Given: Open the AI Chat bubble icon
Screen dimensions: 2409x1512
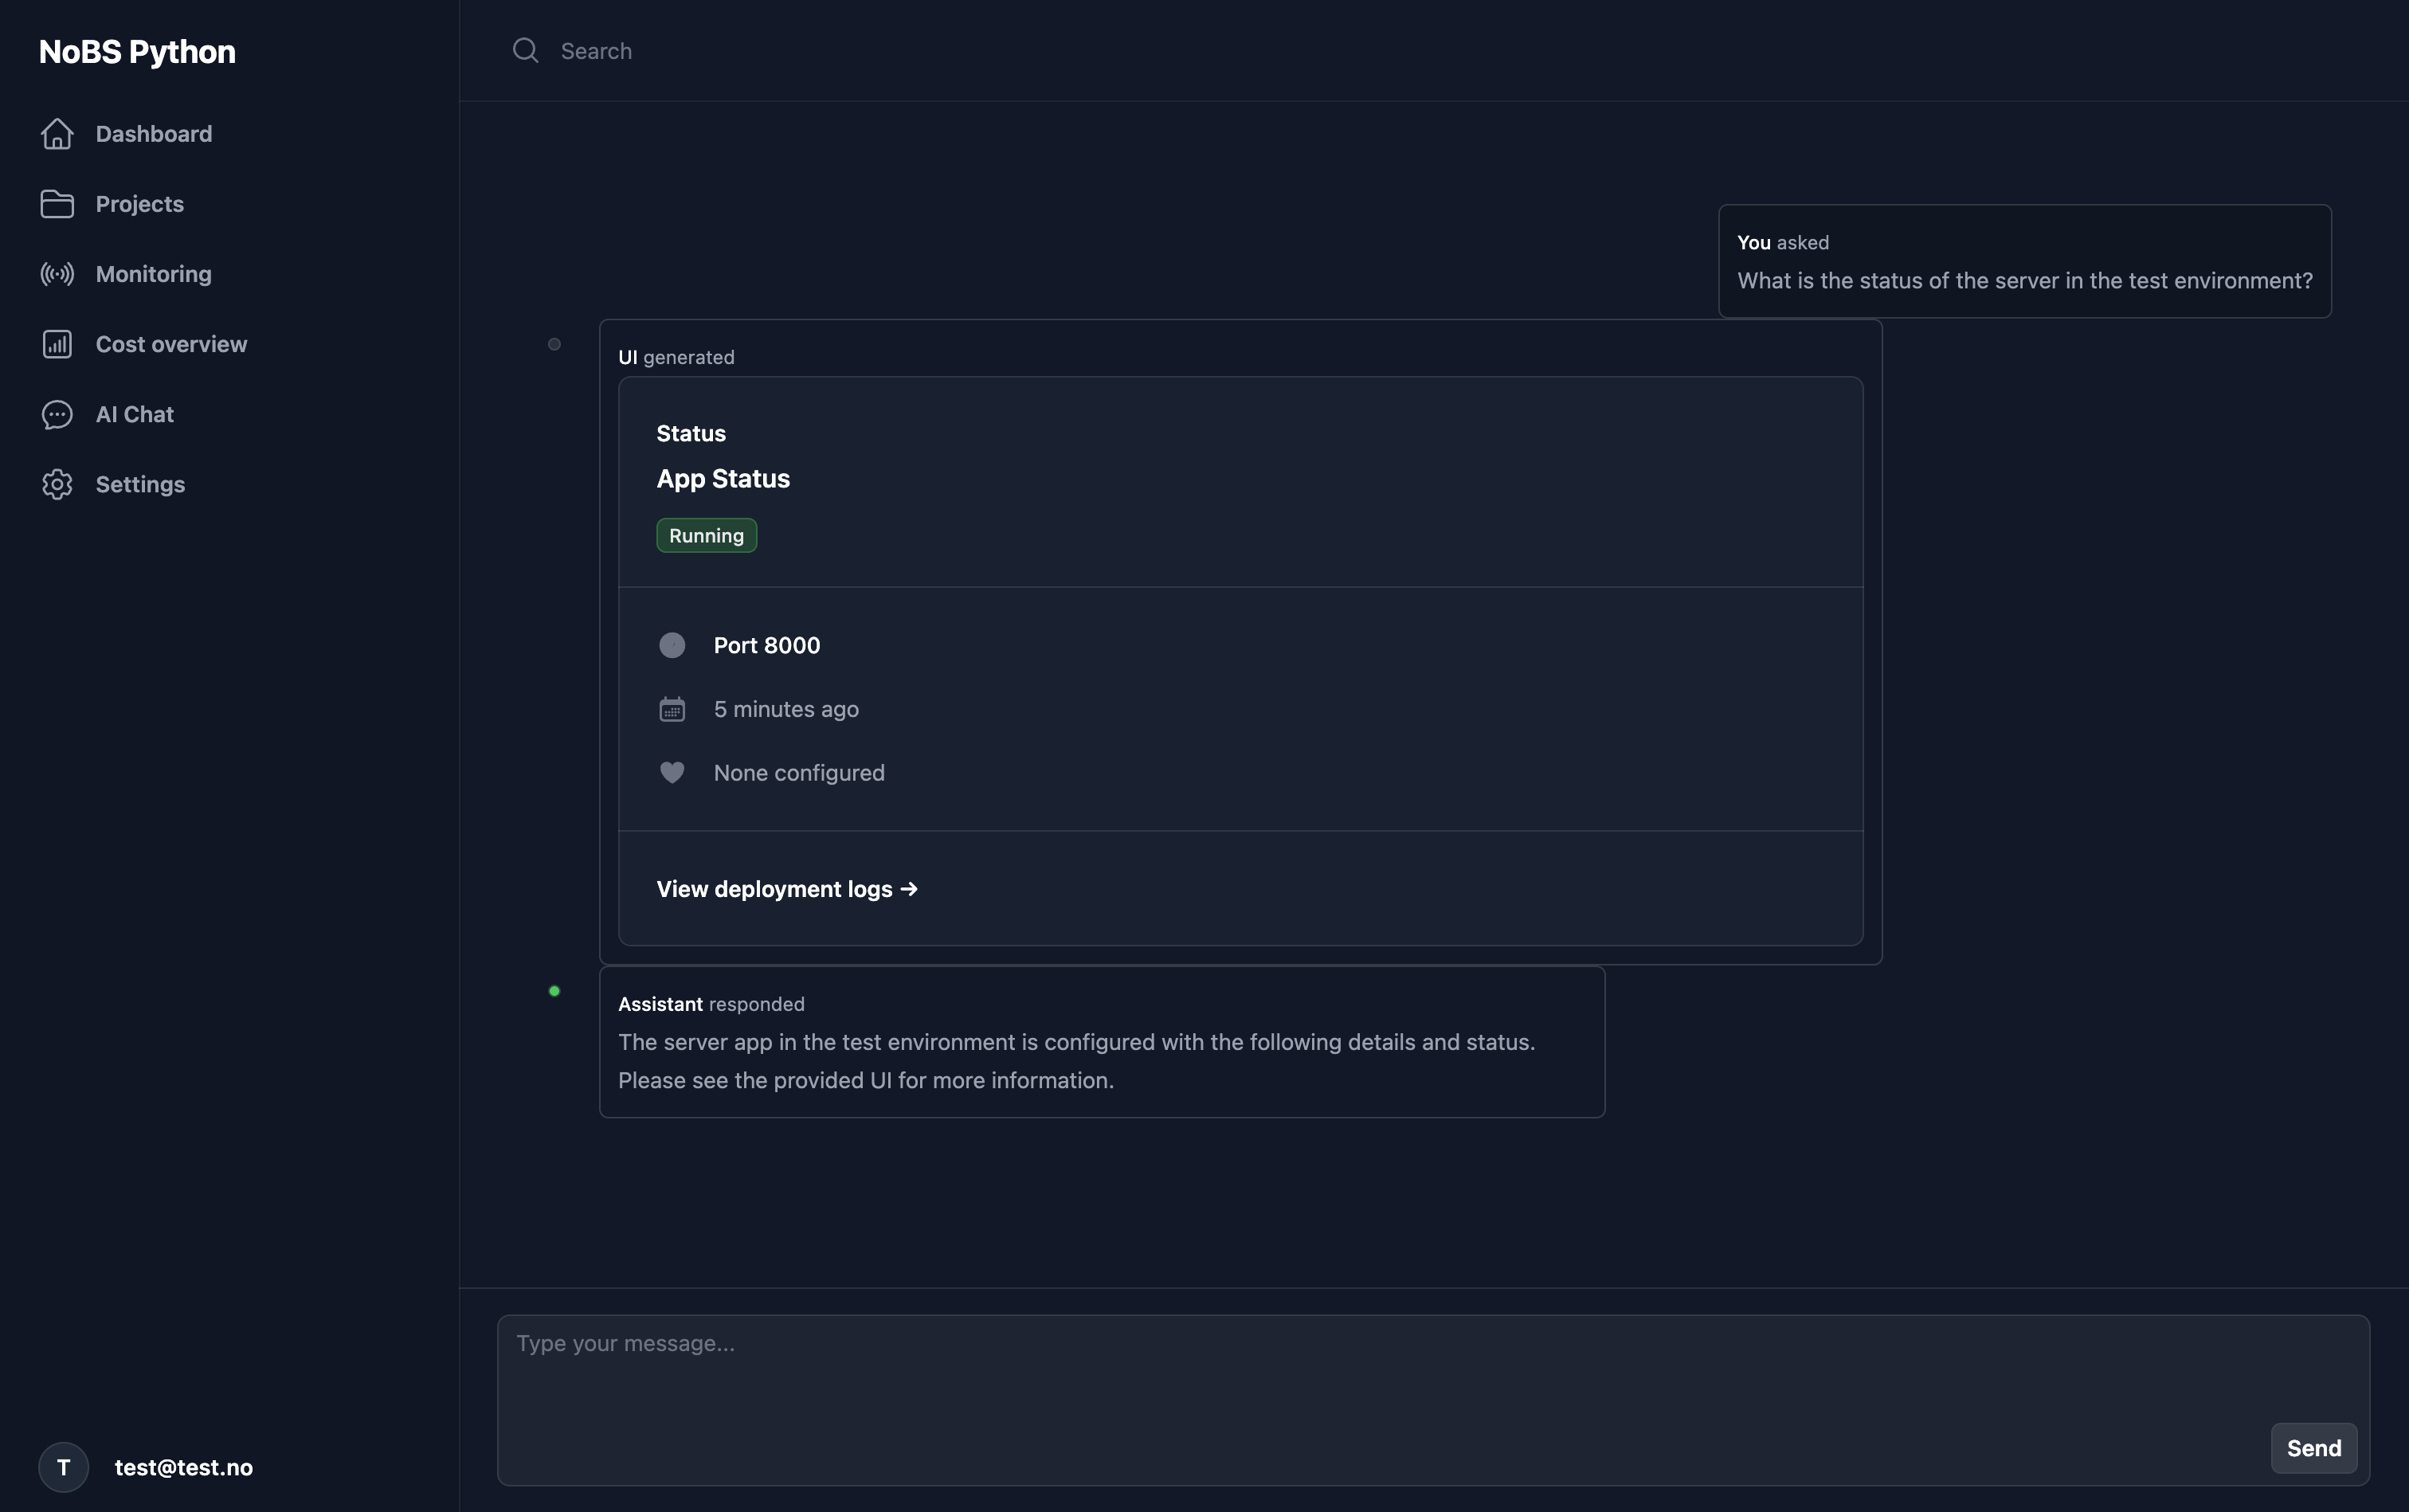Looking at the screenshot, I should click(x=57, y=414).
